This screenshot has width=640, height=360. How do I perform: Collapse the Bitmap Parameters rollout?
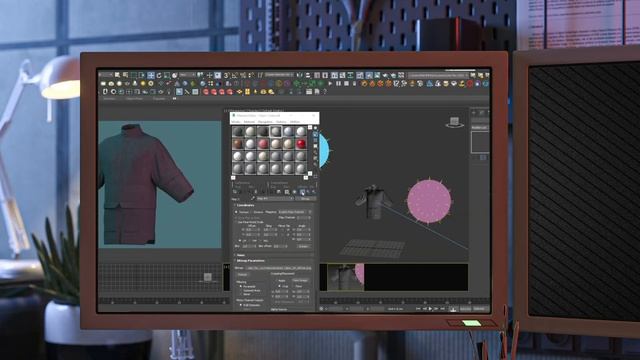tap(251, 261)
